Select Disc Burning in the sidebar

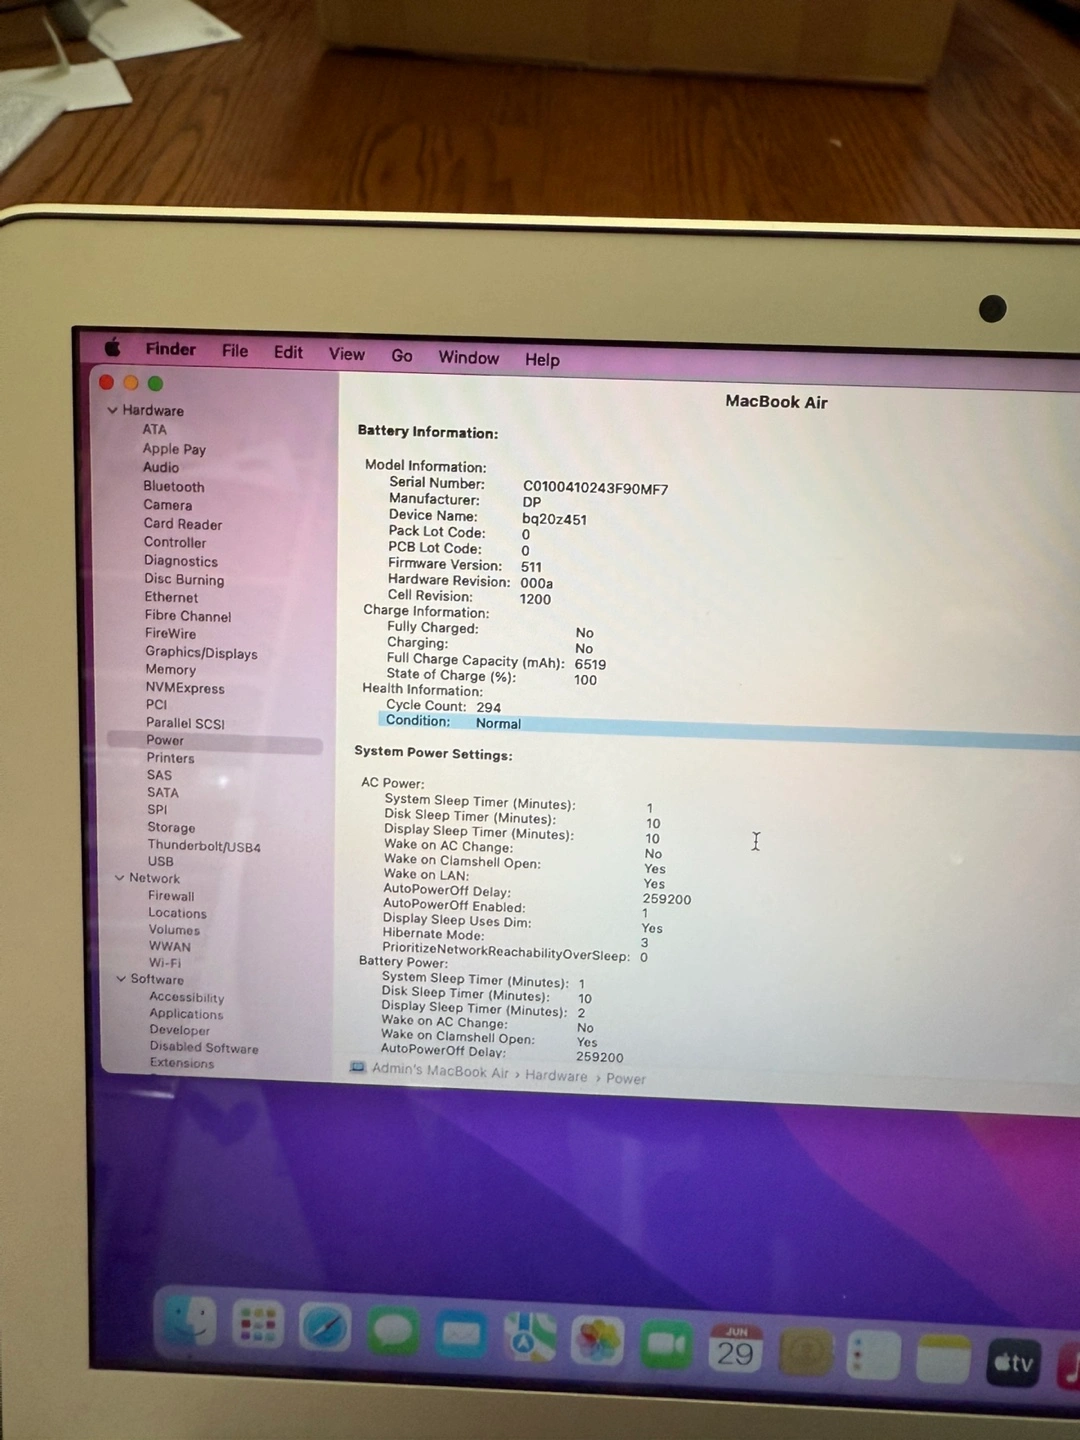pos(184,579)
